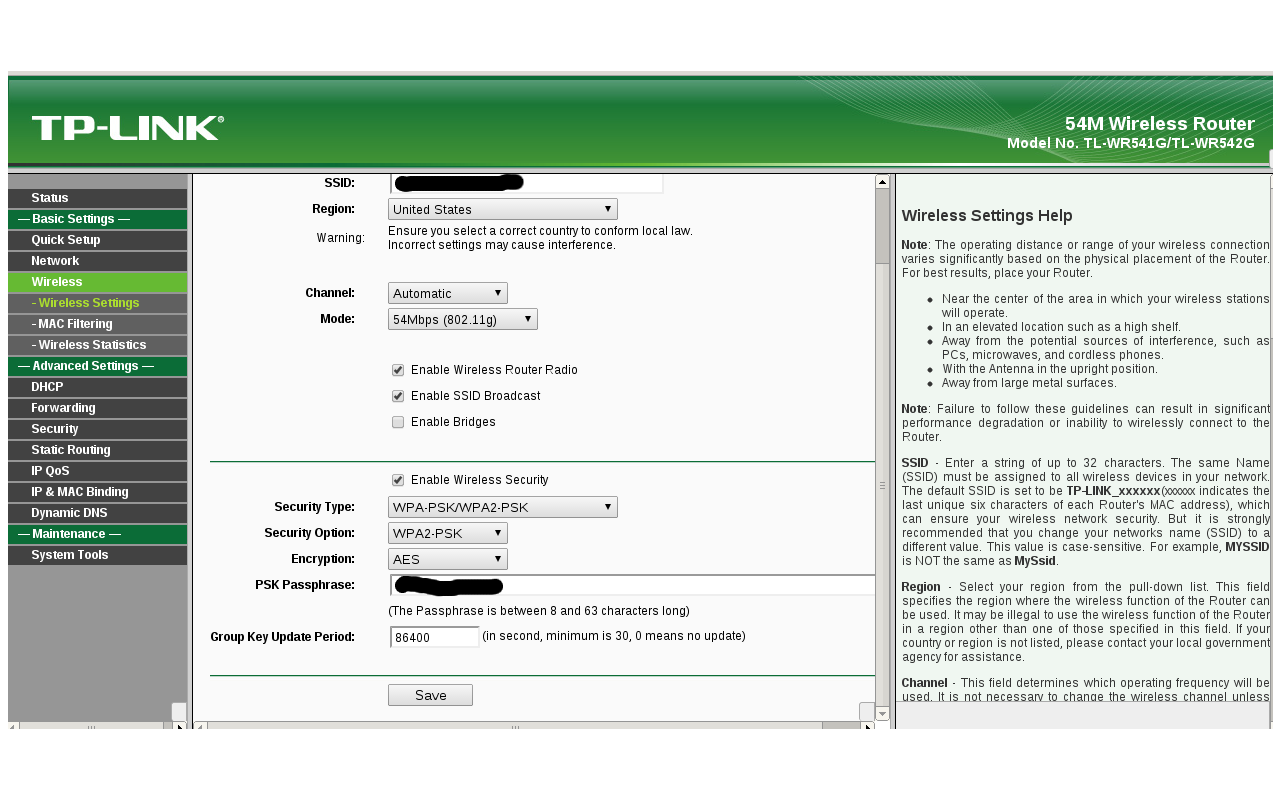Click the passphrase length hint text

[539, 610]
